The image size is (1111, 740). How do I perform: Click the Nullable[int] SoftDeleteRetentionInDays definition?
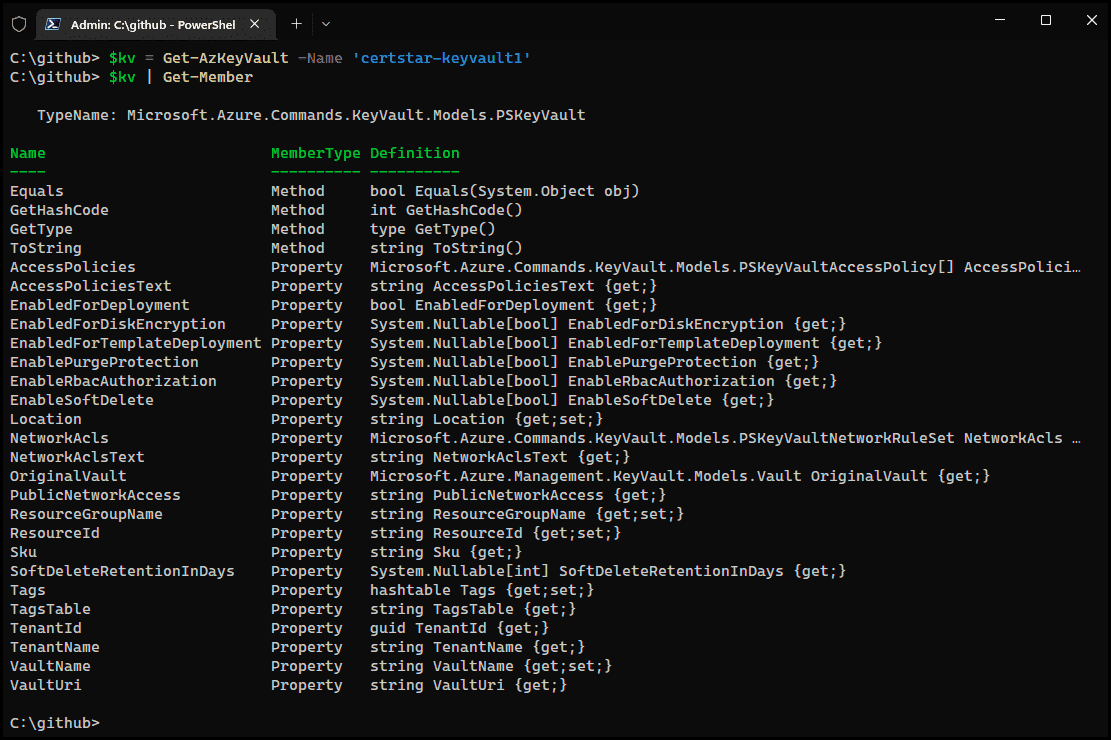point(608,571)
